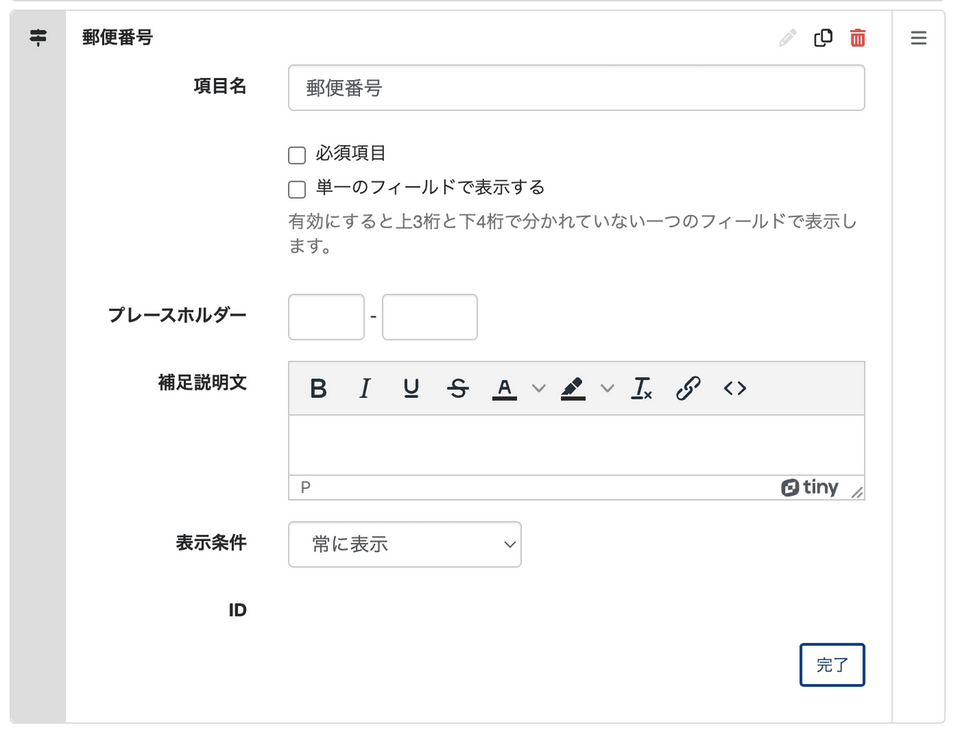Apply italic formatting in the editor
Screen dimensions: 960x732
point(365,389)
